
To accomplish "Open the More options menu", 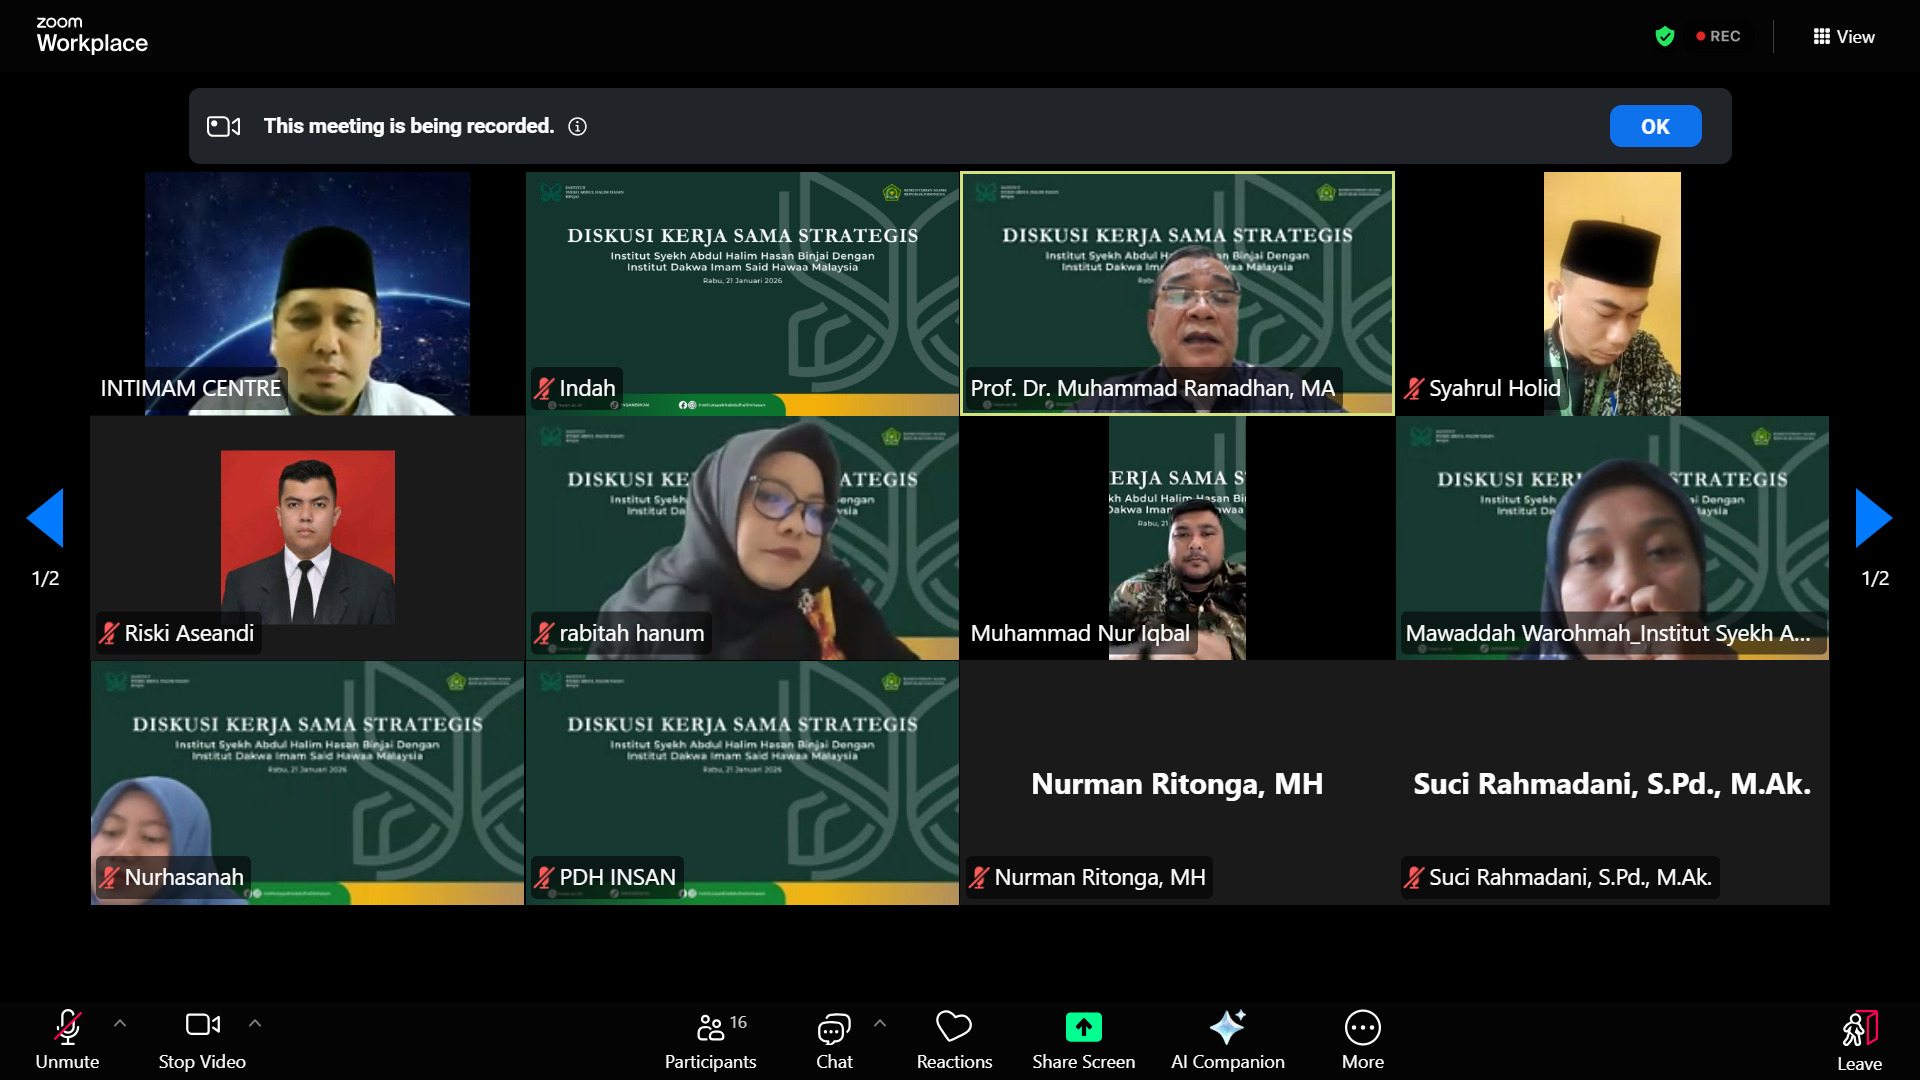I will pyautogui.click(x=1362, y=1038).
